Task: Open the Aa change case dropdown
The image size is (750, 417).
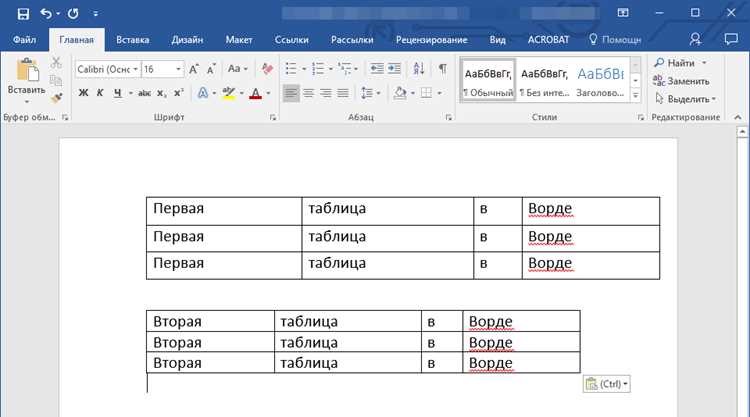Action: [238, 69]
